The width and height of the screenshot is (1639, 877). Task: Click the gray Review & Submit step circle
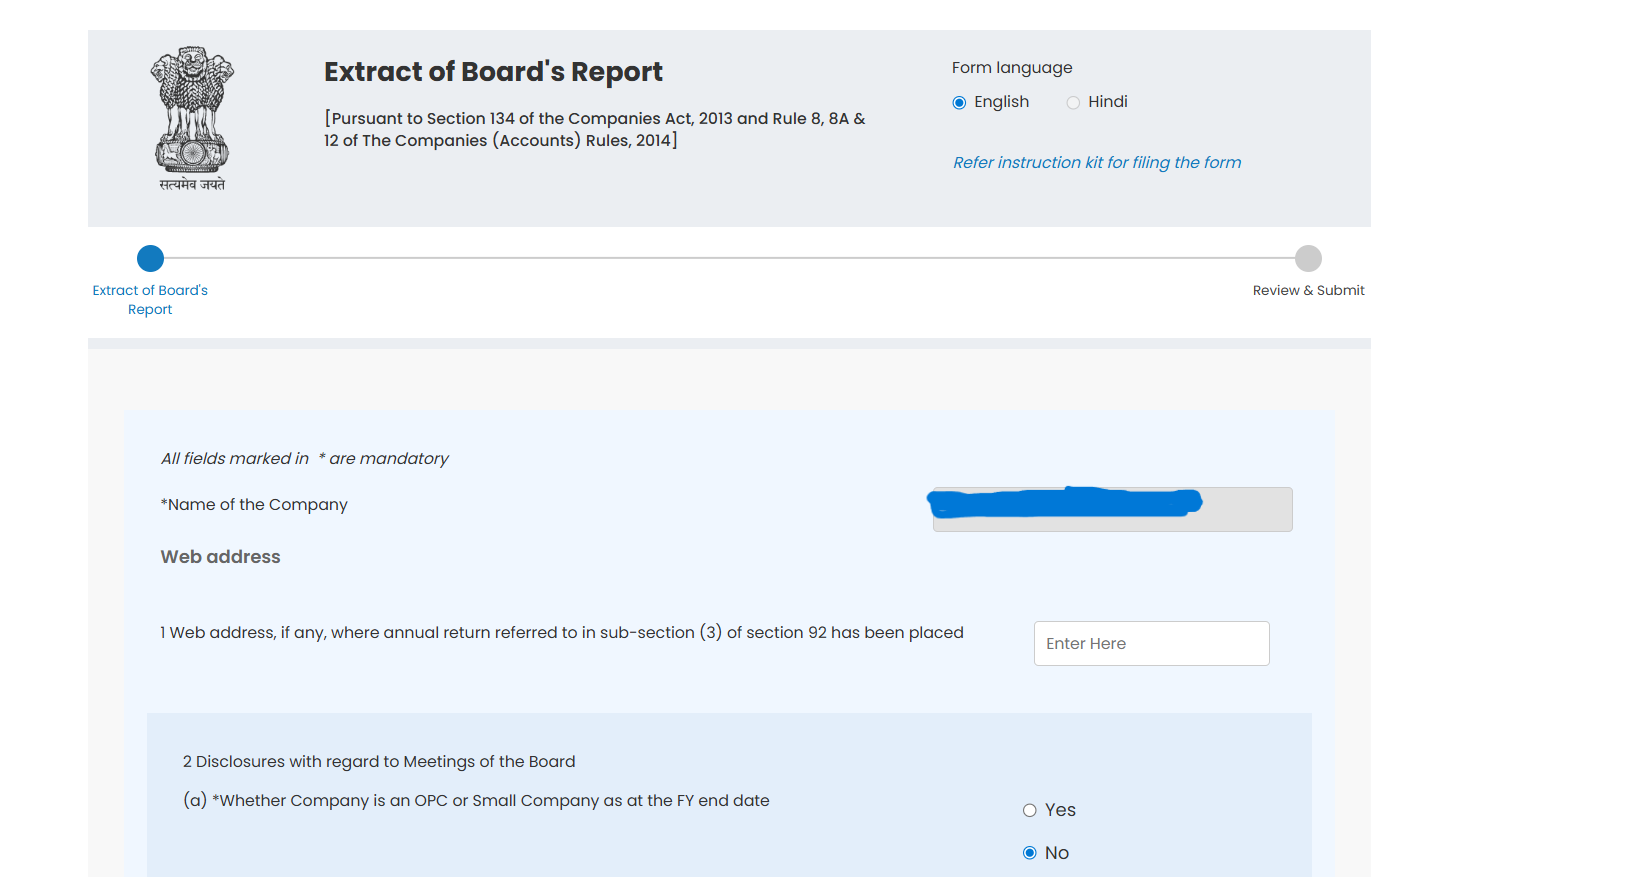[1308, 258]
